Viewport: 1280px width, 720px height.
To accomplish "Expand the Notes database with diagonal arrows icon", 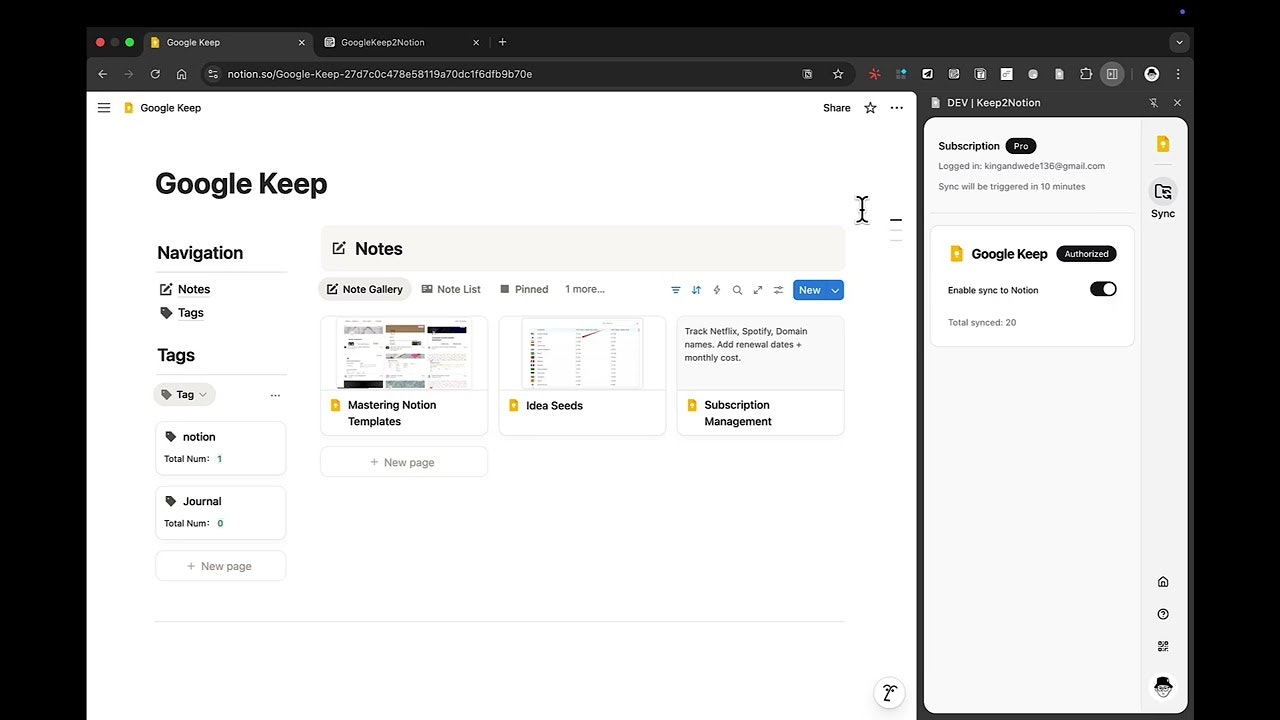I will (758, 289).
